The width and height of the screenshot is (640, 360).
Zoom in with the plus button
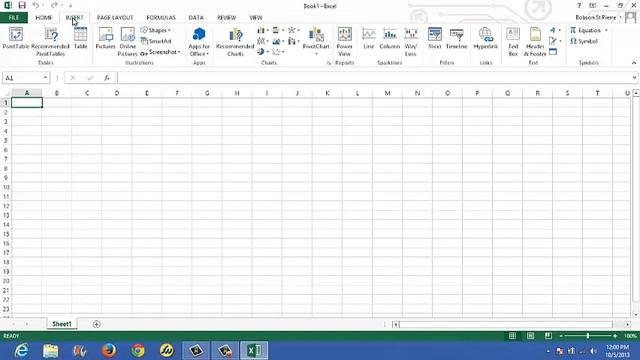(x=615, y=336)
